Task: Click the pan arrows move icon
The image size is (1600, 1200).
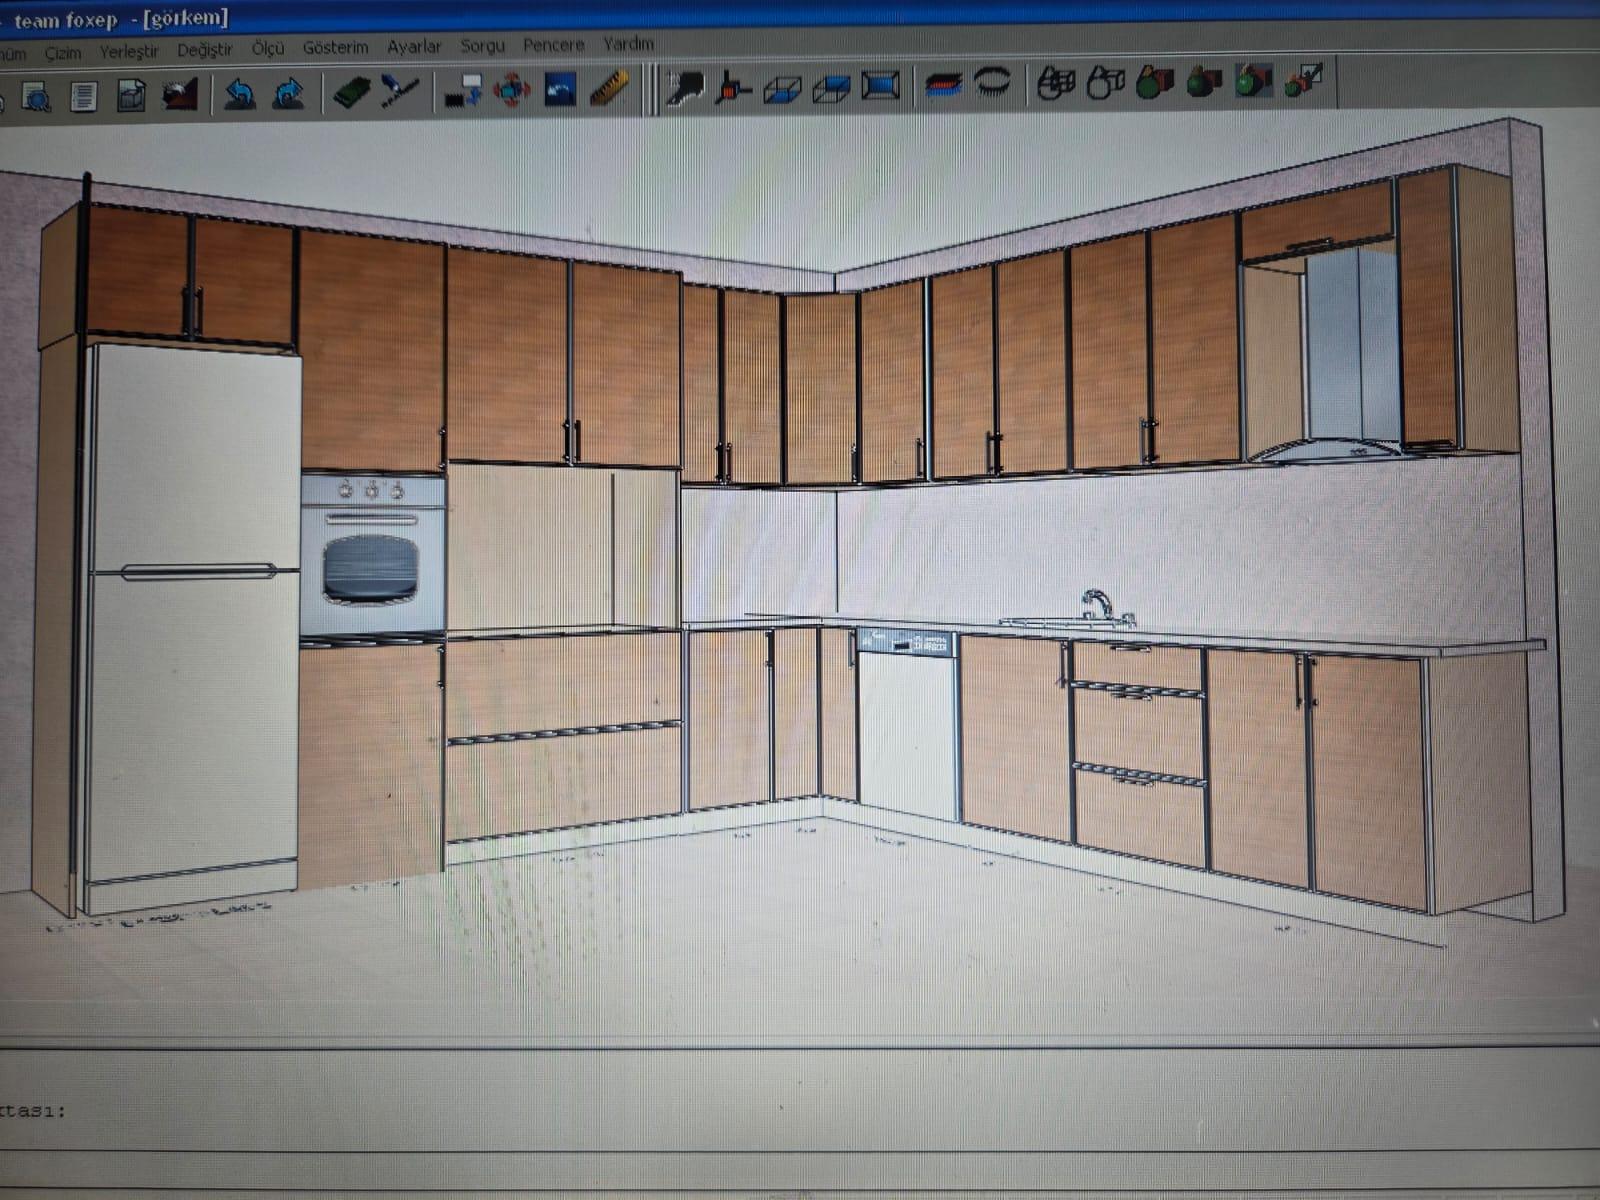Action: [511, 90]
